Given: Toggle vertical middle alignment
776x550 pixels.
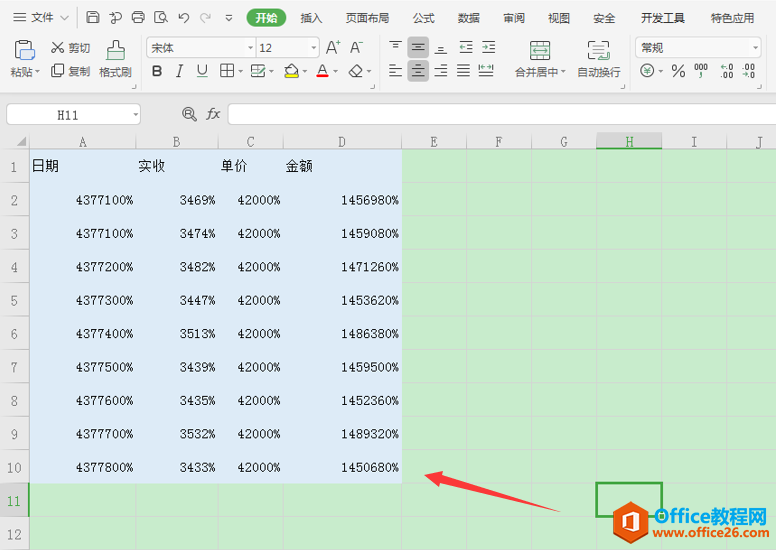Looking at the screenshot, I should 418,48.
